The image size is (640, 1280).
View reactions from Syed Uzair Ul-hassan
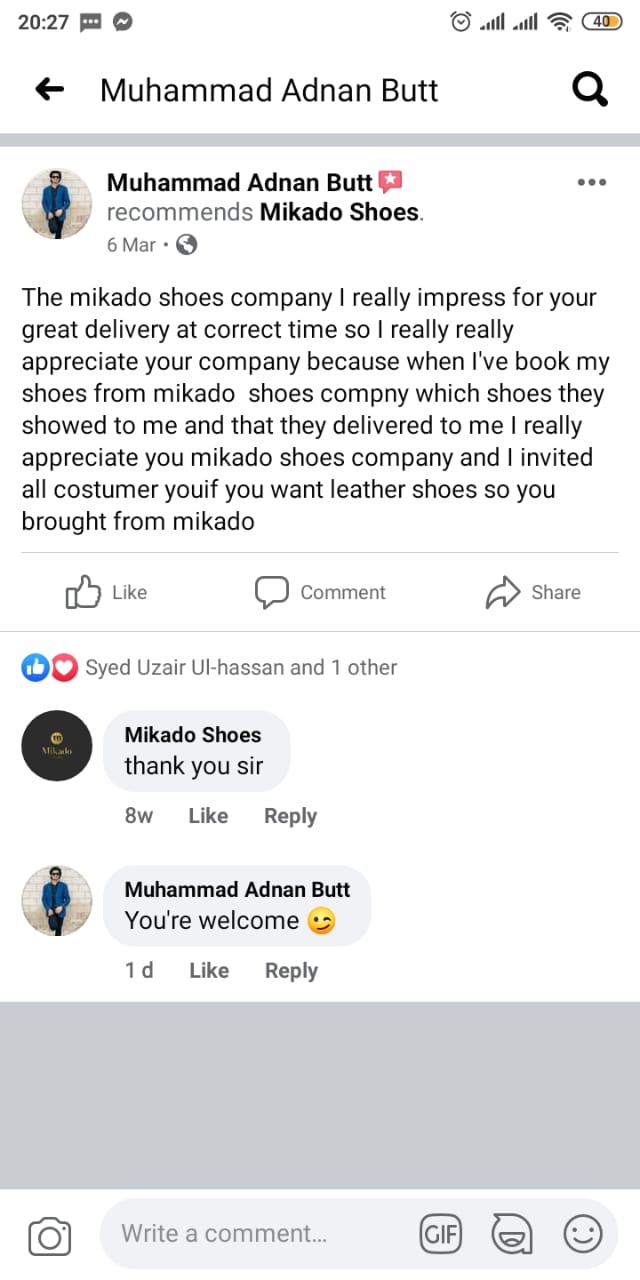coord(240,668)
